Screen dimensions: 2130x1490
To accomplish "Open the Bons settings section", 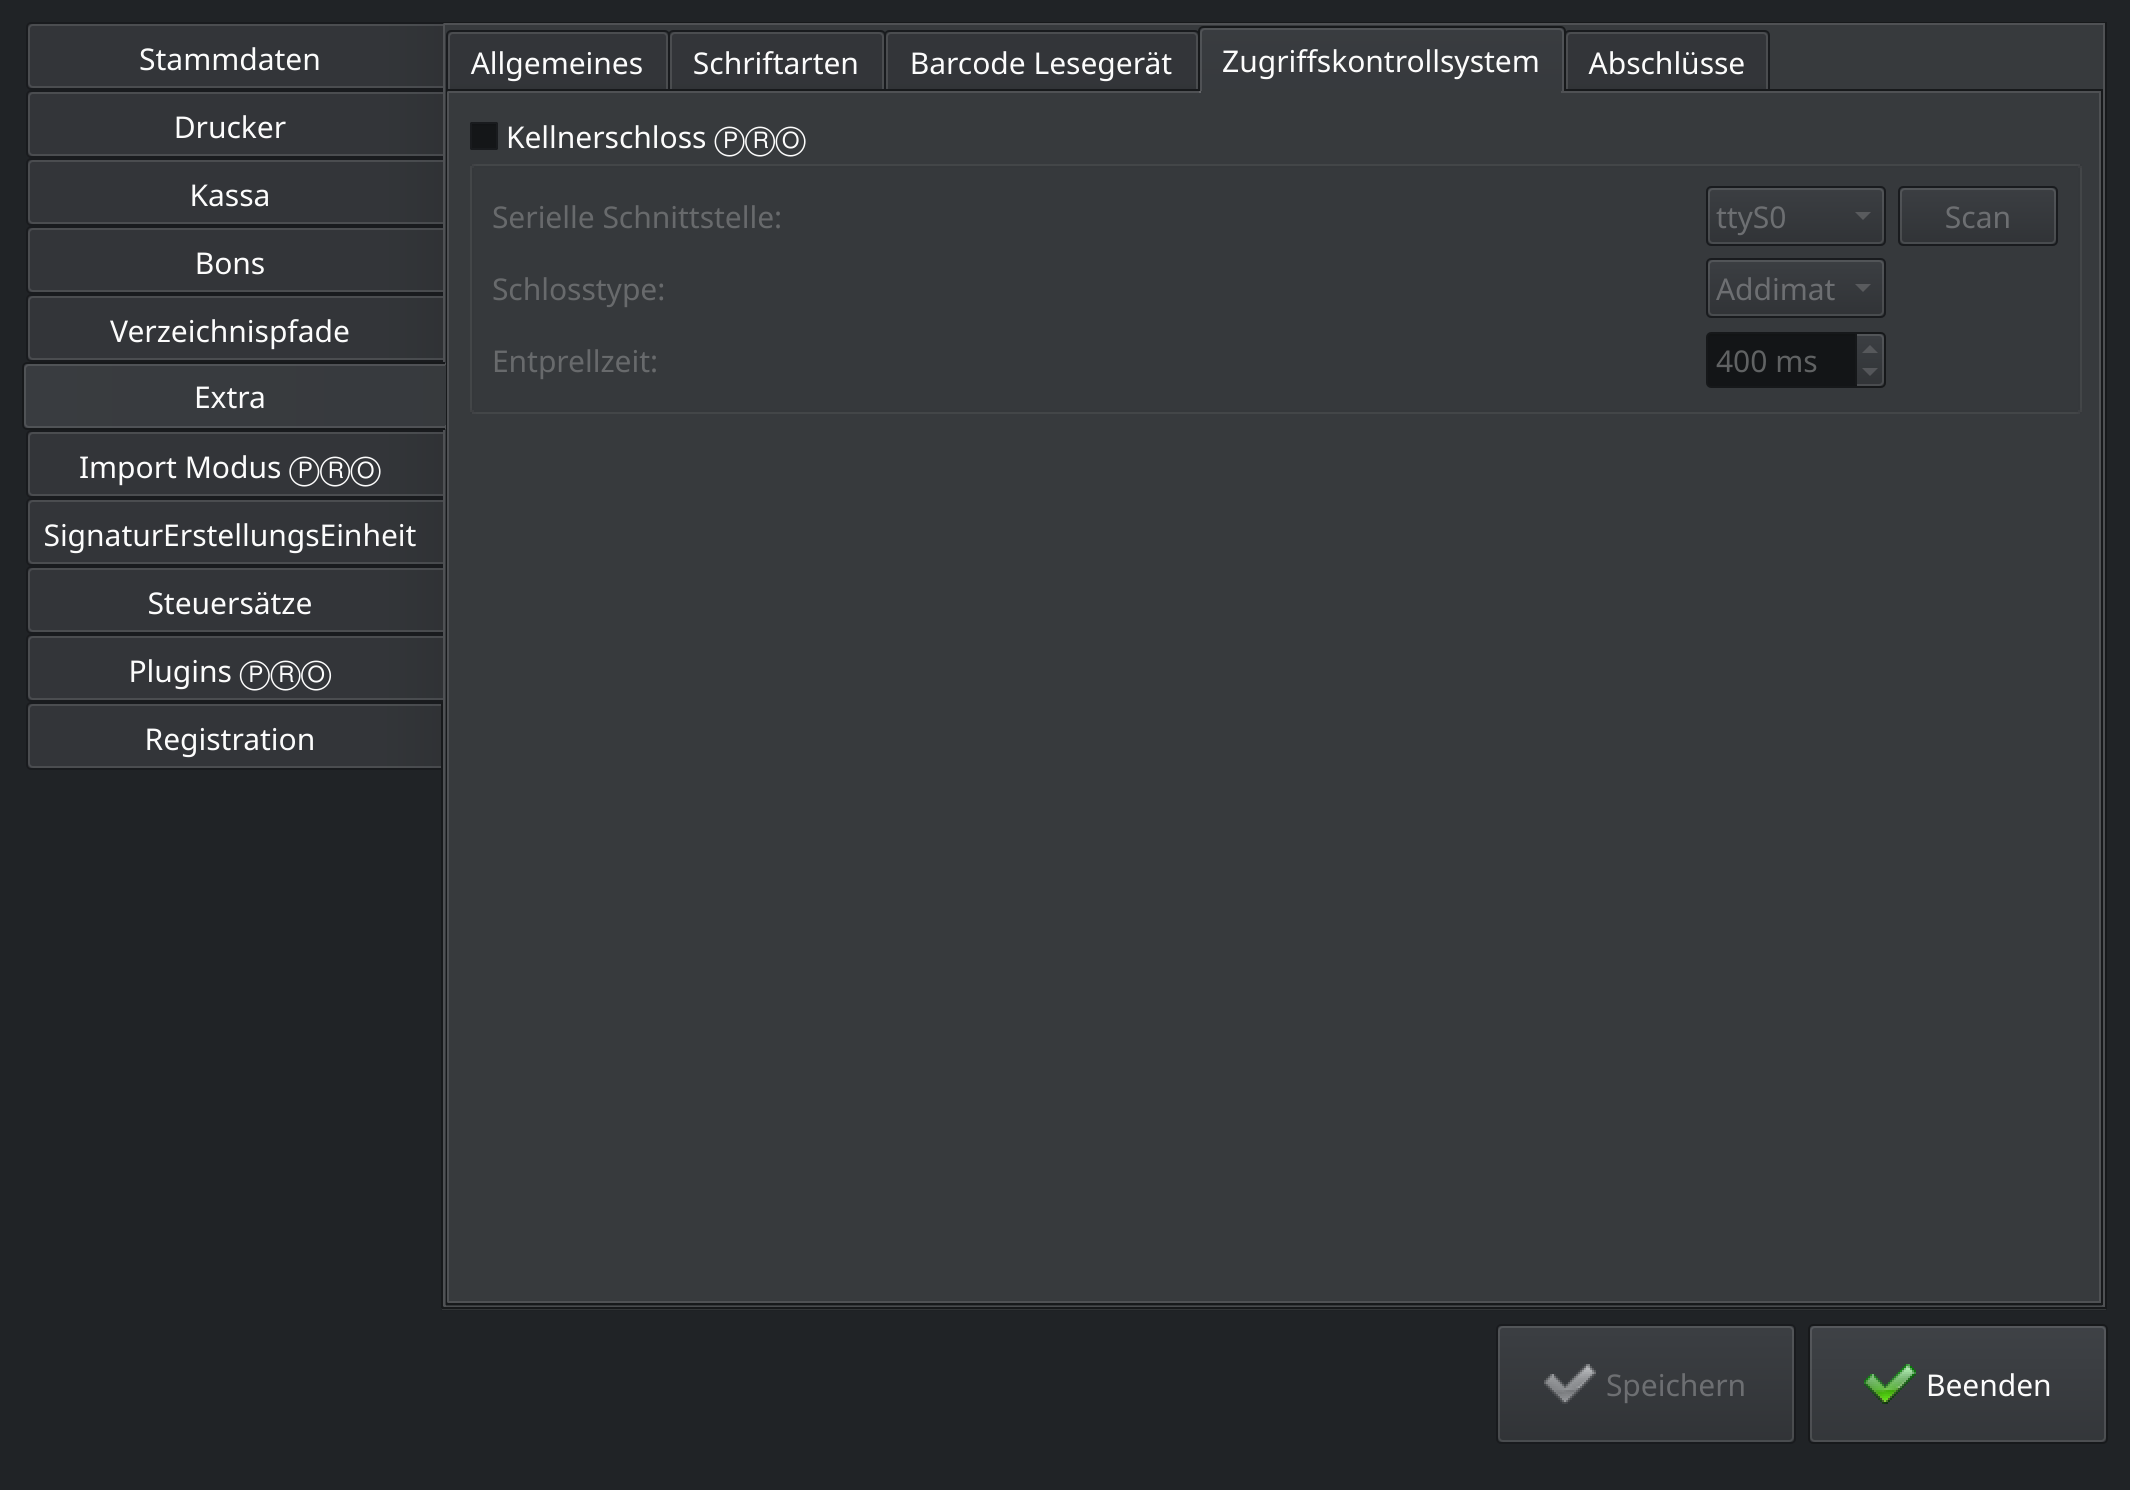I will tap(235, 263).
